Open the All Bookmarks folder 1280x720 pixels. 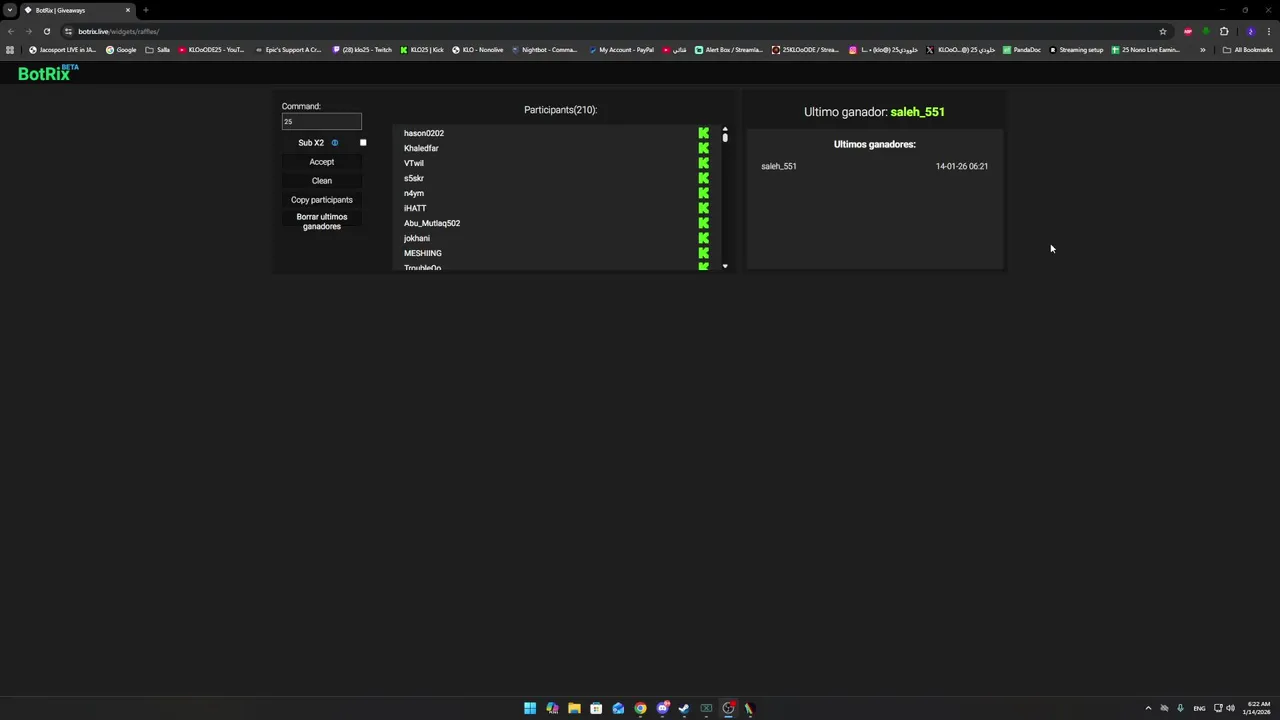click(1247, 50)
